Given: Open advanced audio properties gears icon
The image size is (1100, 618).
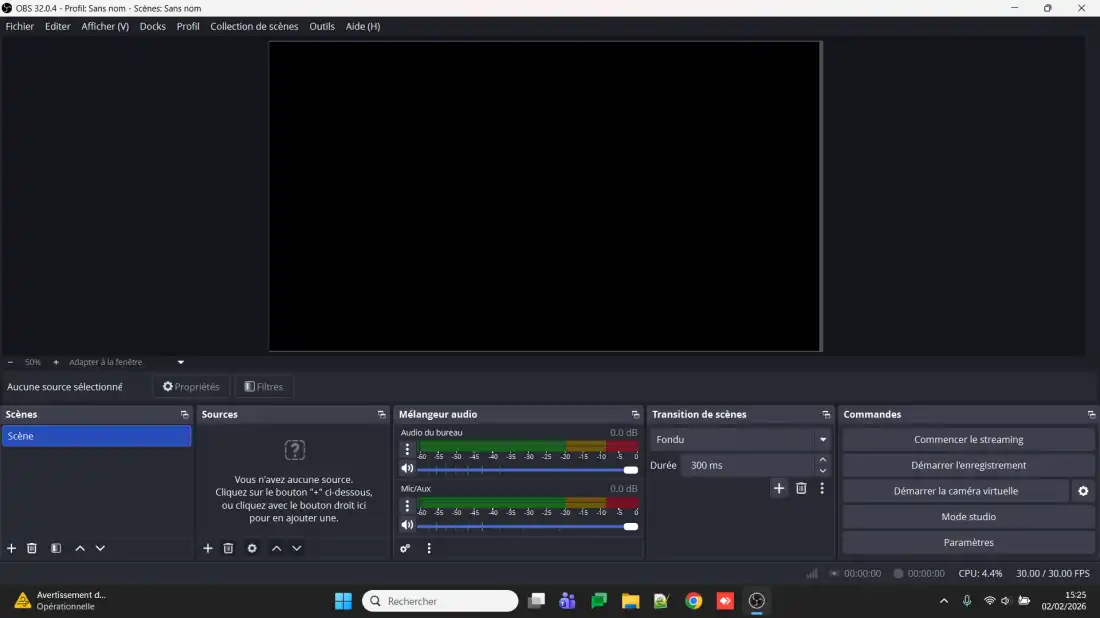Looking at the screenshot, I should tap(405, 548).
